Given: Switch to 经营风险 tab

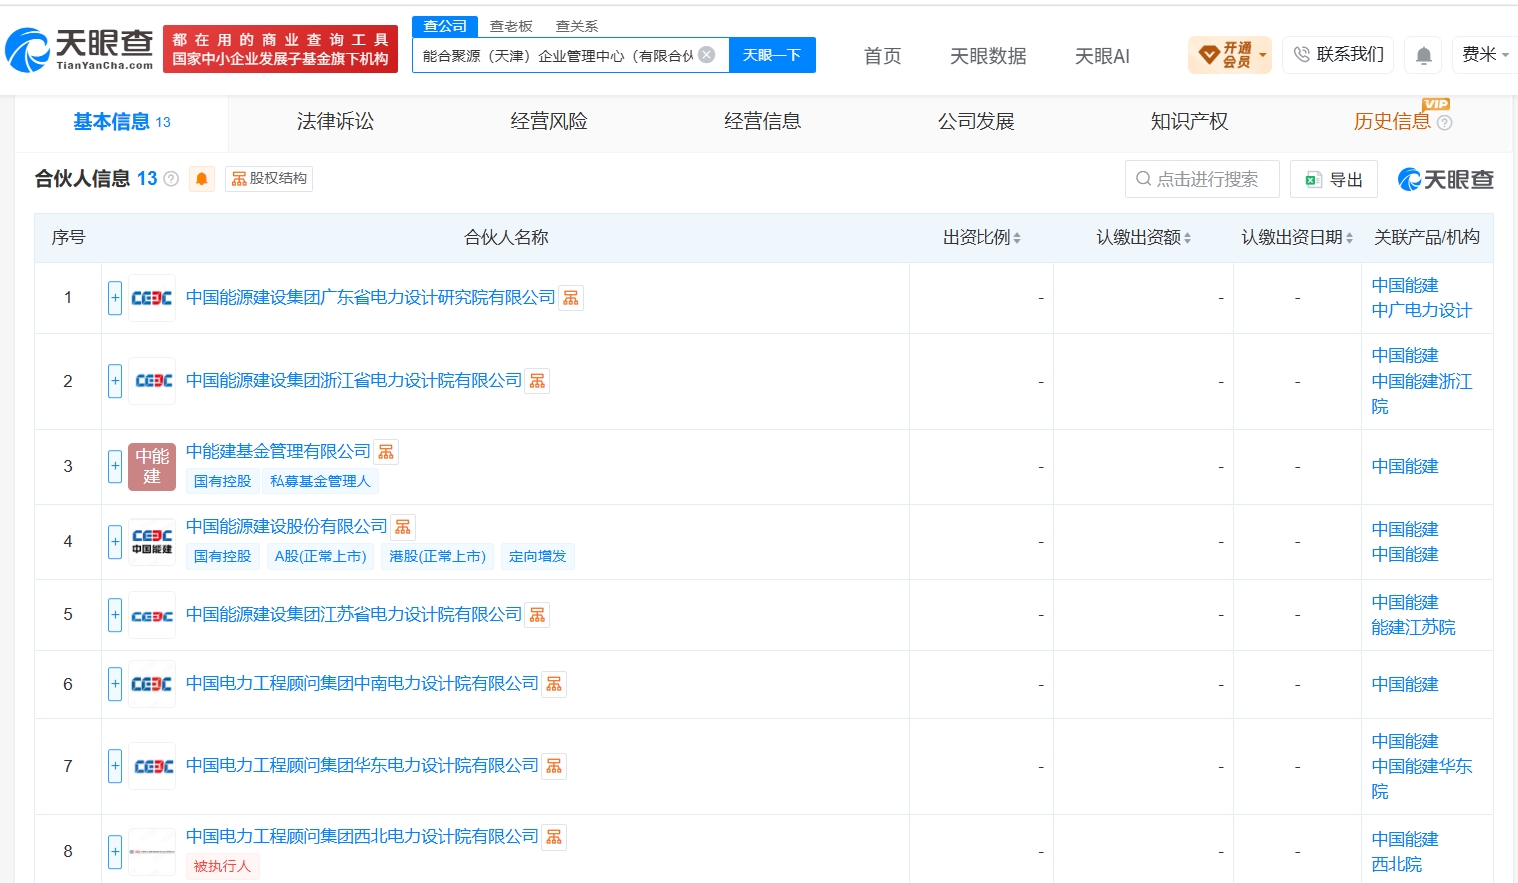Looking at the screenshot, I should (x=549, y=122).
